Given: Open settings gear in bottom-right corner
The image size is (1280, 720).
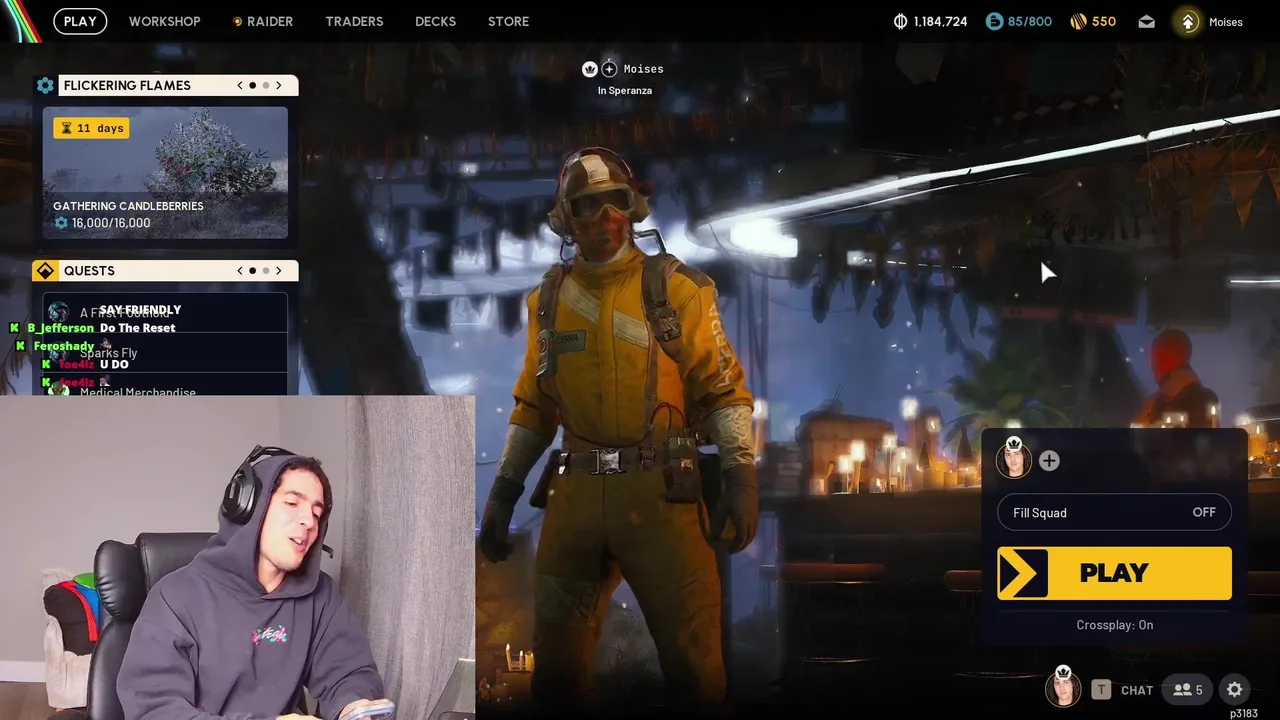Looking at the screenshot, I should tap(1235, 689).
